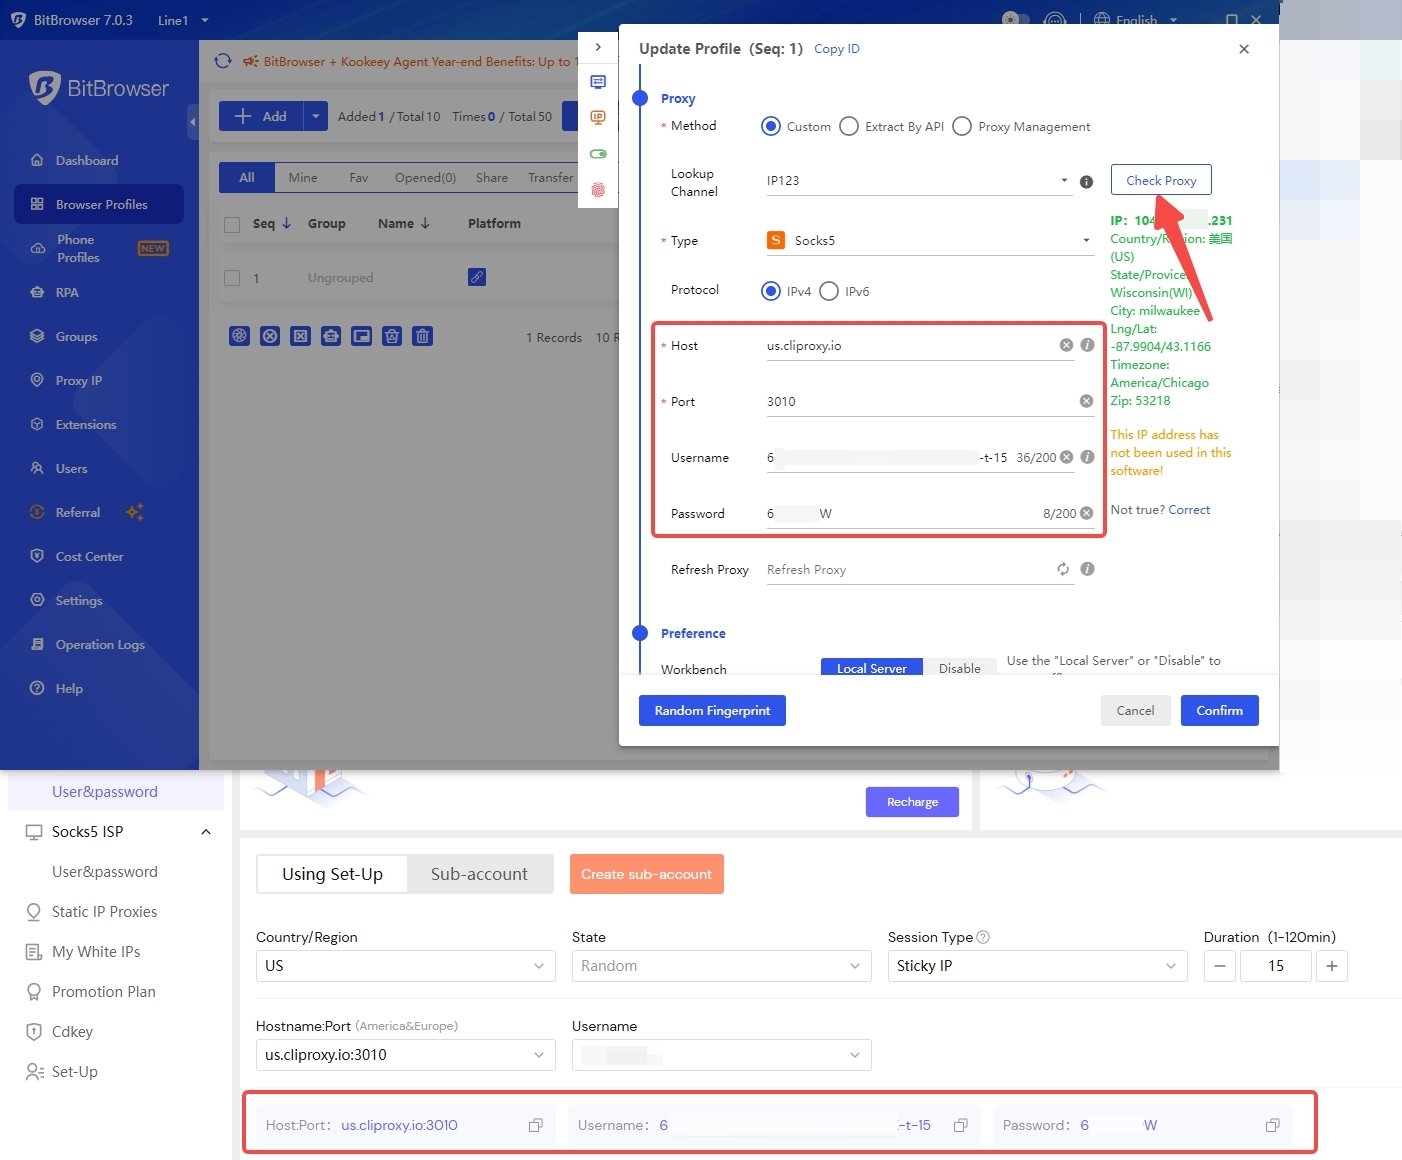The image size is (1402, 1160).
Task: Clear the Host field with its X icon
Action: [x=1066, y=345]
